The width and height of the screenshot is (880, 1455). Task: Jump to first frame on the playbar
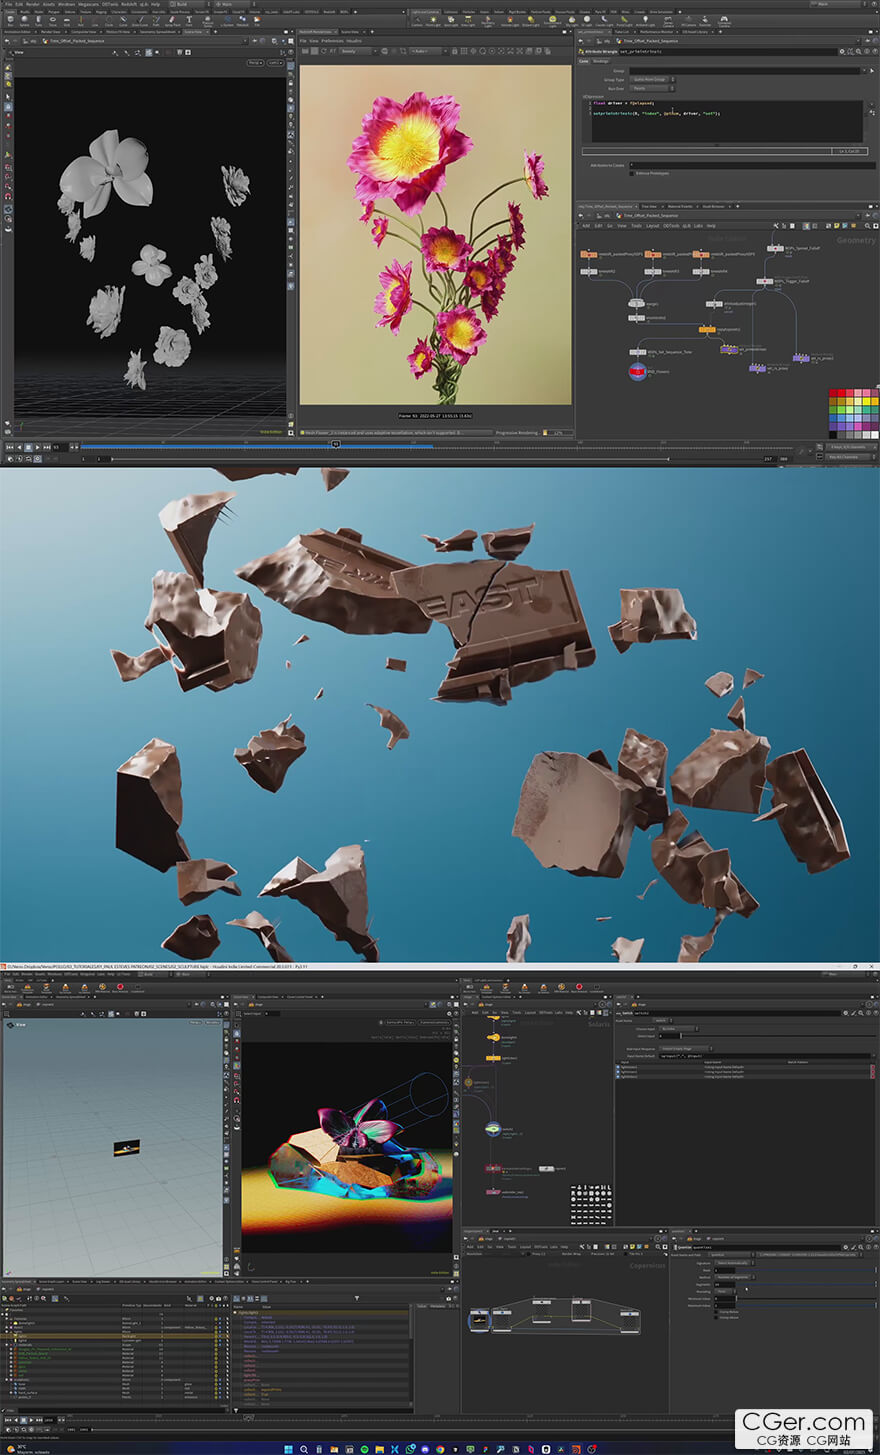coord(10,447)
